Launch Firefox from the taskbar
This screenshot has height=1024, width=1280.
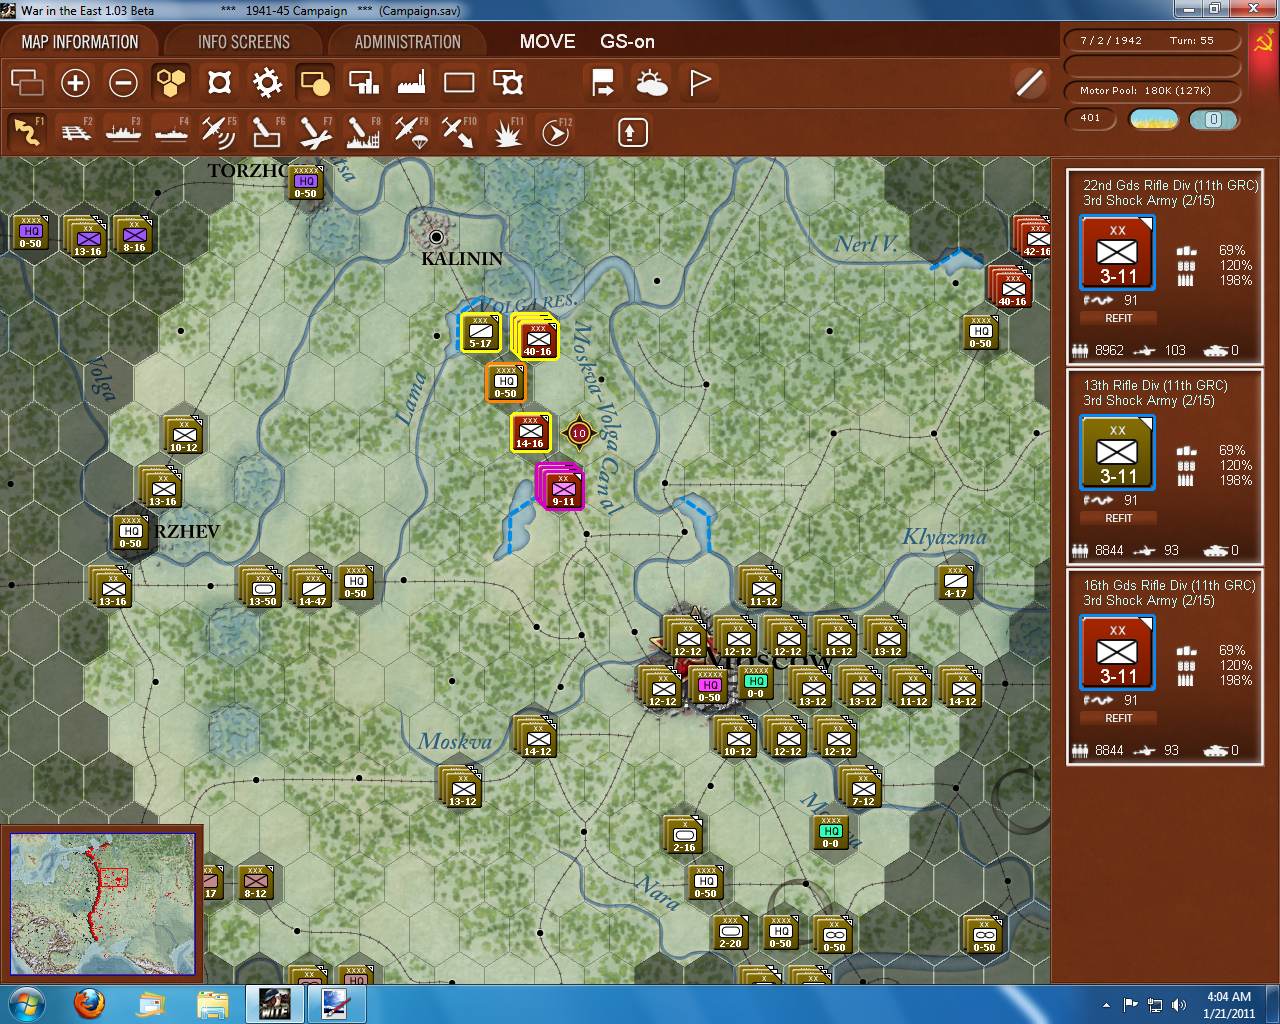tap(91, 1004)
